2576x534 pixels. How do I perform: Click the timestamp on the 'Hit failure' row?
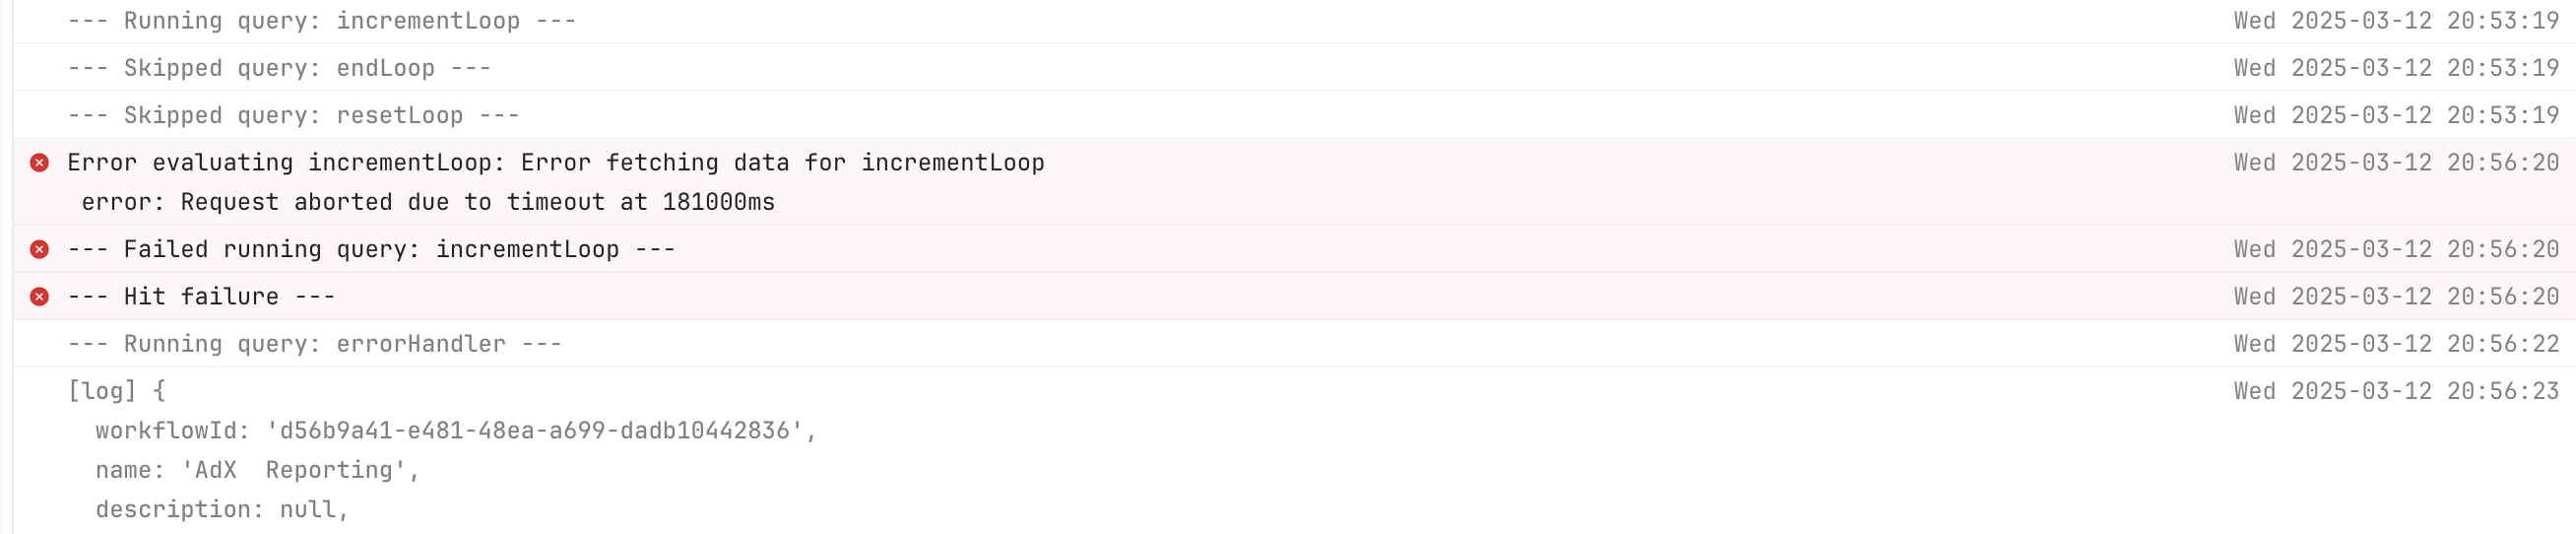(2397, 297)
